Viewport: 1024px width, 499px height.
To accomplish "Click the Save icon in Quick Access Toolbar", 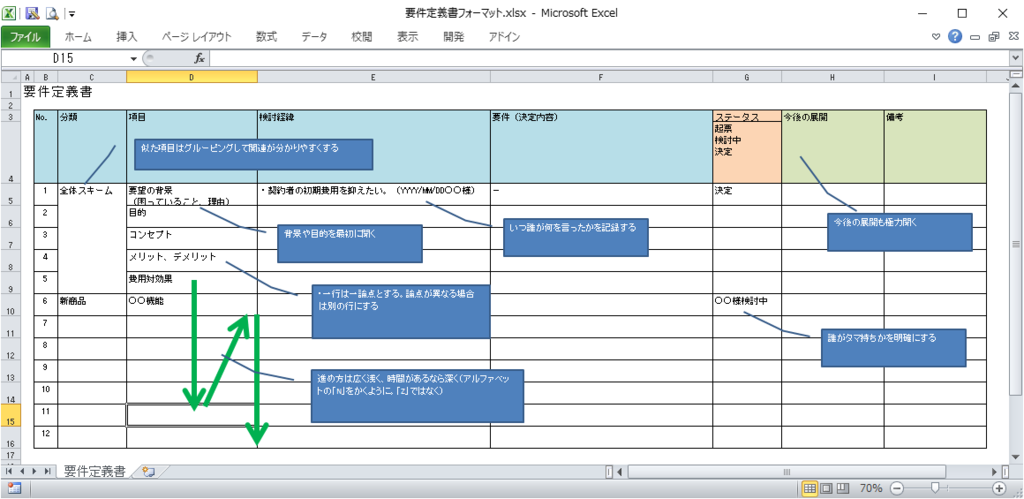I will pos(32,12).
